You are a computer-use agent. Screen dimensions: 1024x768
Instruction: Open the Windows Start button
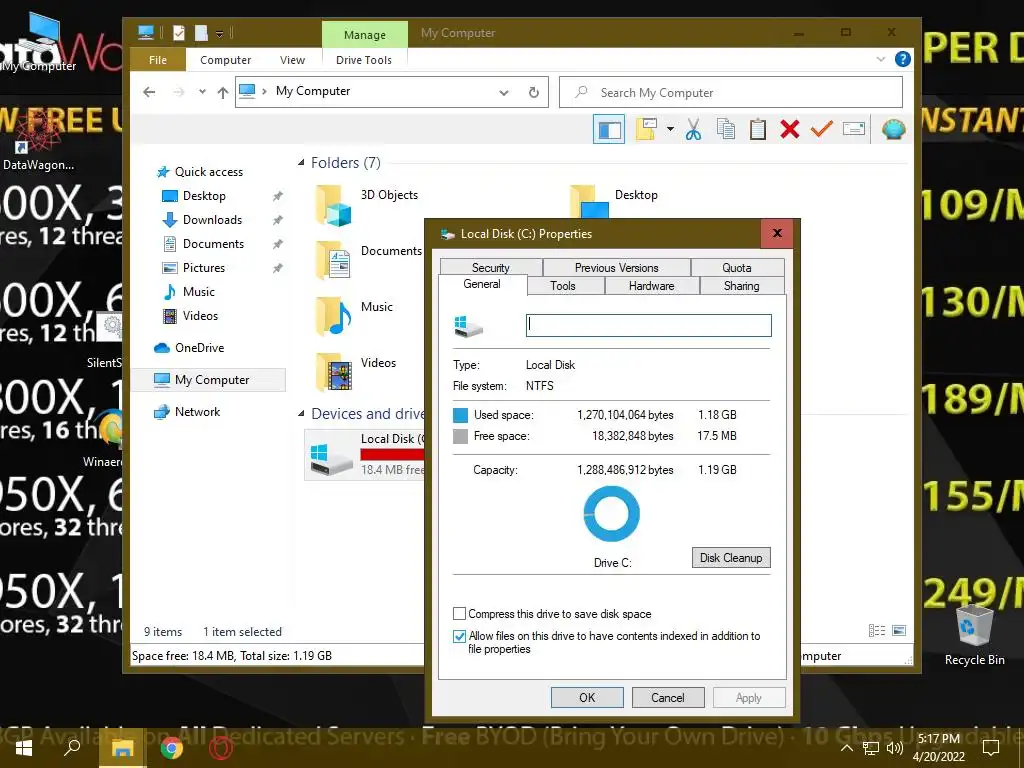[24, 748]
